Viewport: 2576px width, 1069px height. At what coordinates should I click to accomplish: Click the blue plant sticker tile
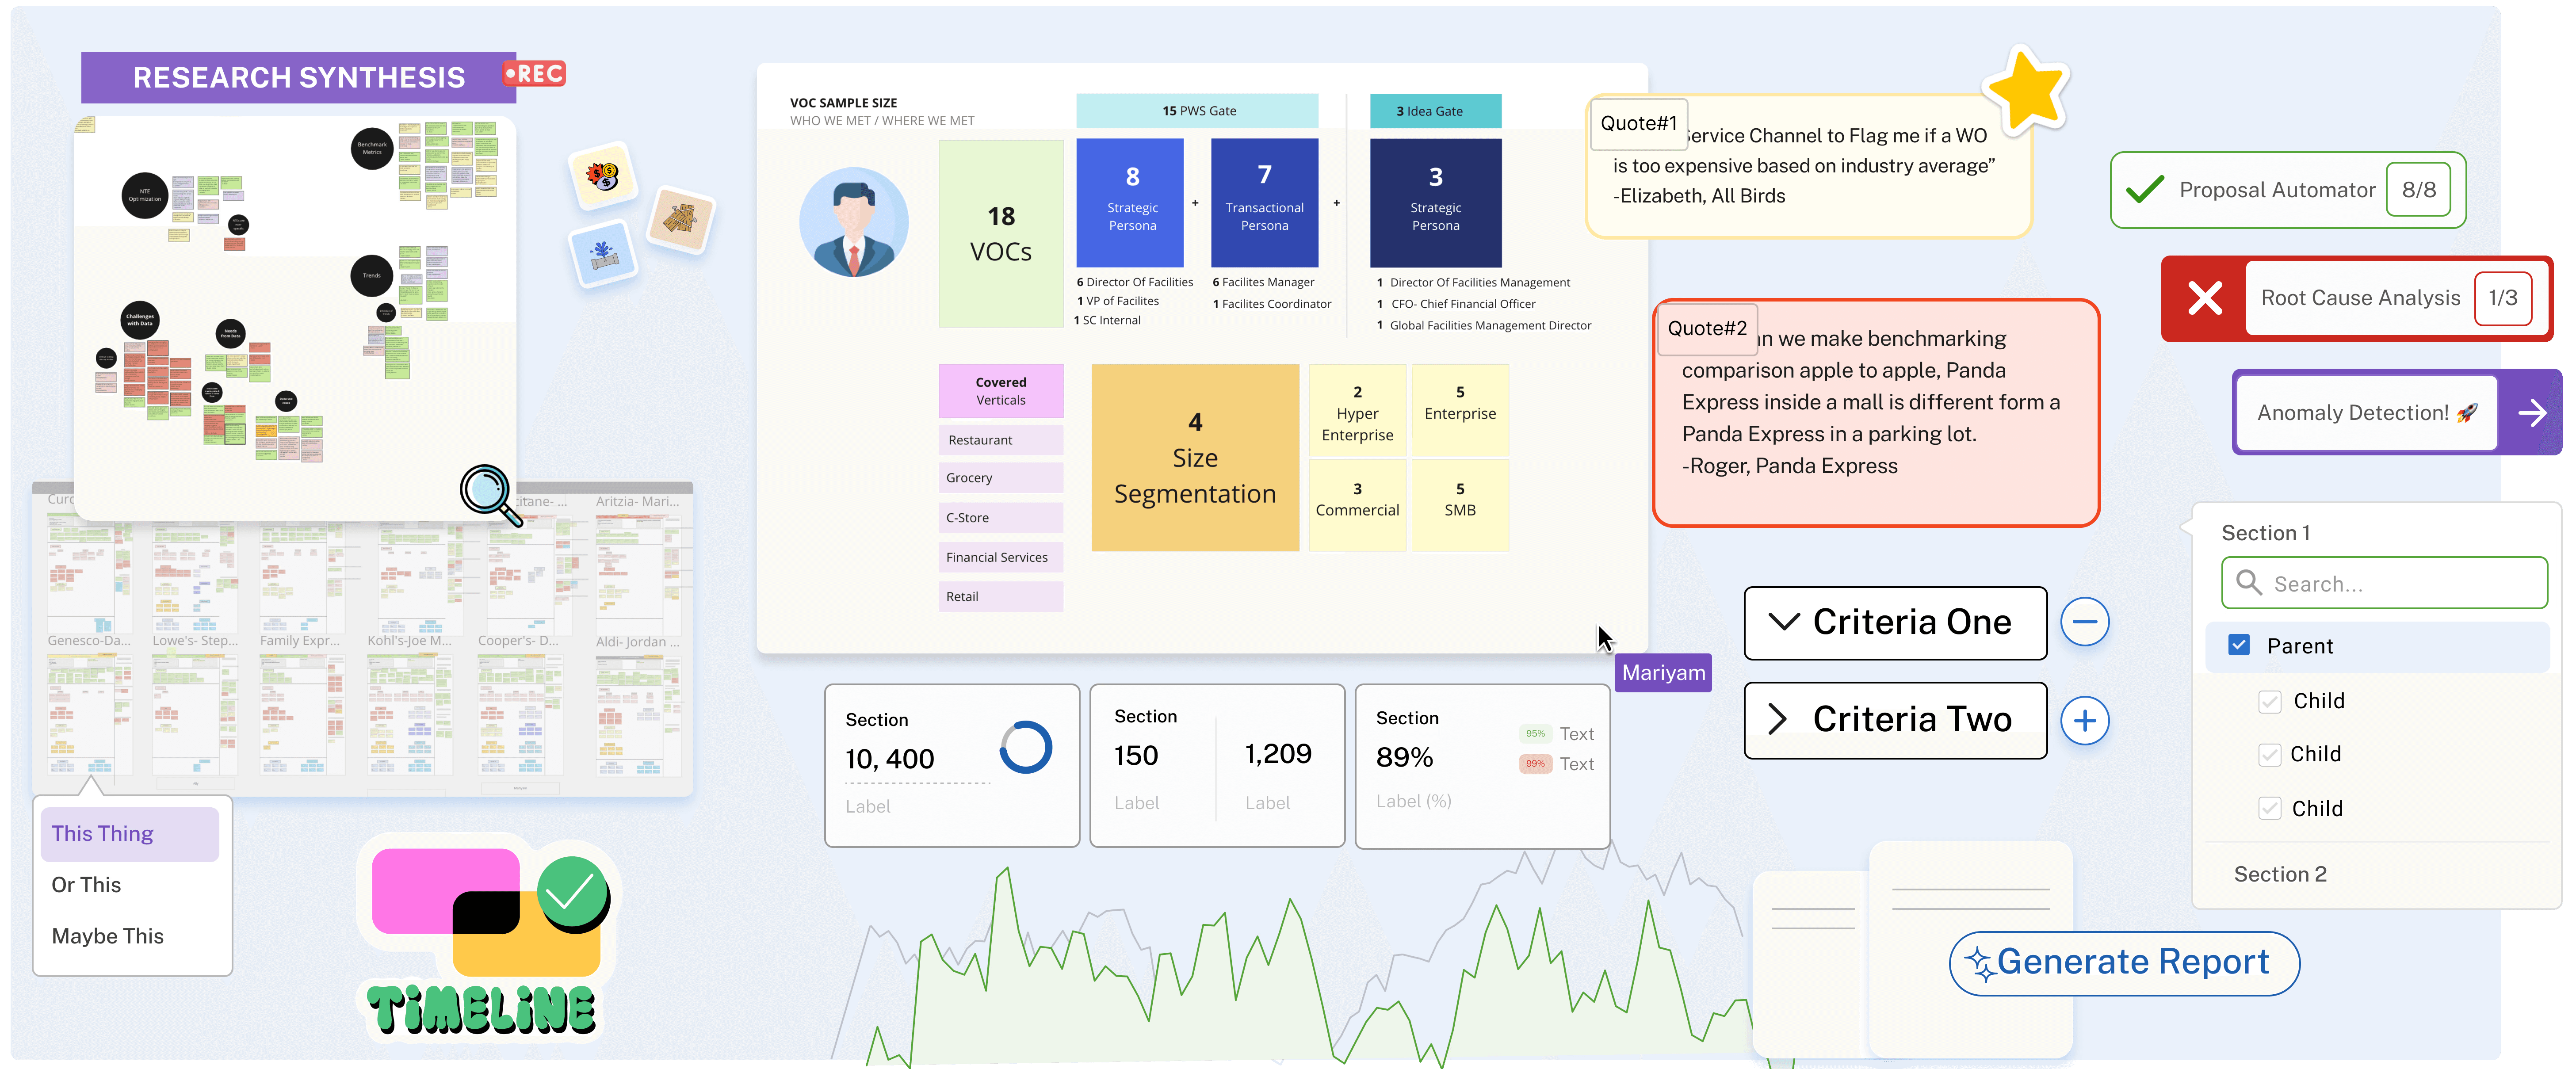[x=603, y=254]
